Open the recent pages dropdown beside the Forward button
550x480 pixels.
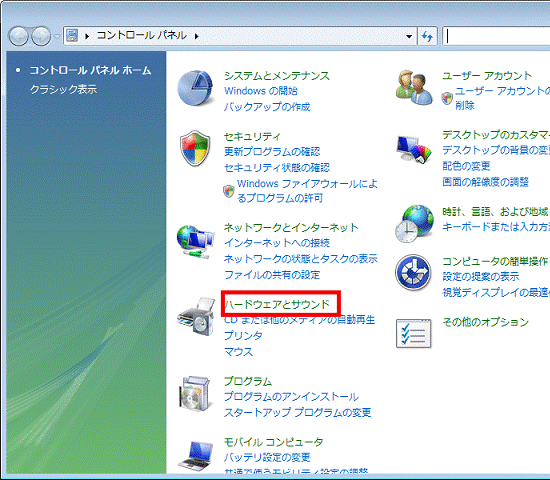point(57,36)
